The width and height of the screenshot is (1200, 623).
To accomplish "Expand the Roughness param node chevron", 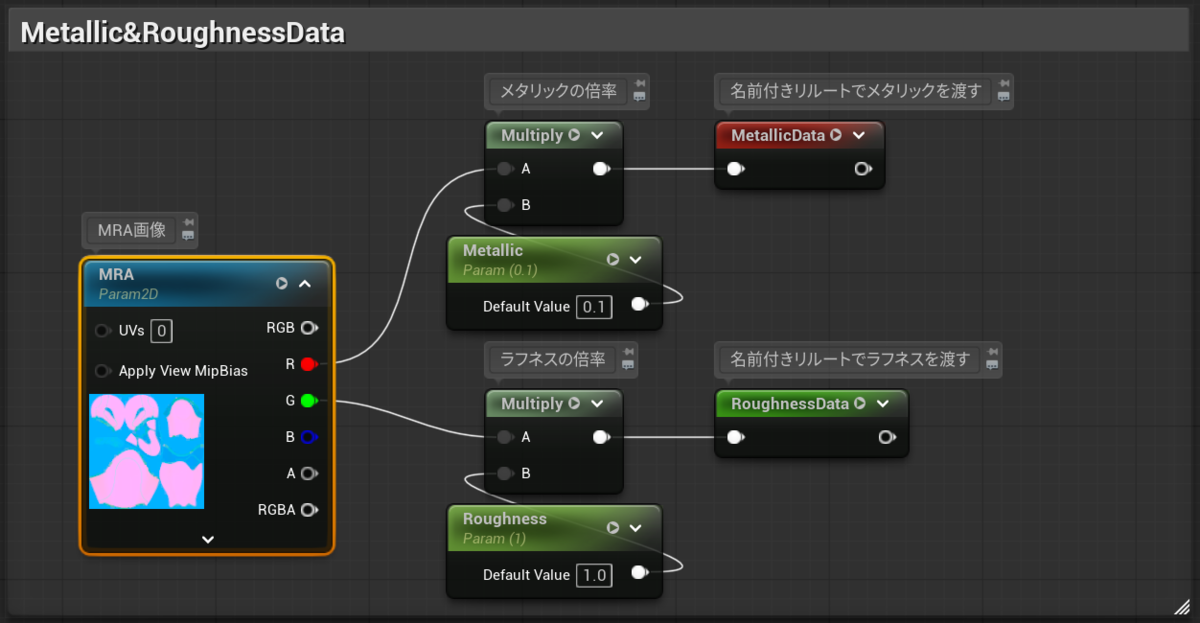I will coord(635,528).
